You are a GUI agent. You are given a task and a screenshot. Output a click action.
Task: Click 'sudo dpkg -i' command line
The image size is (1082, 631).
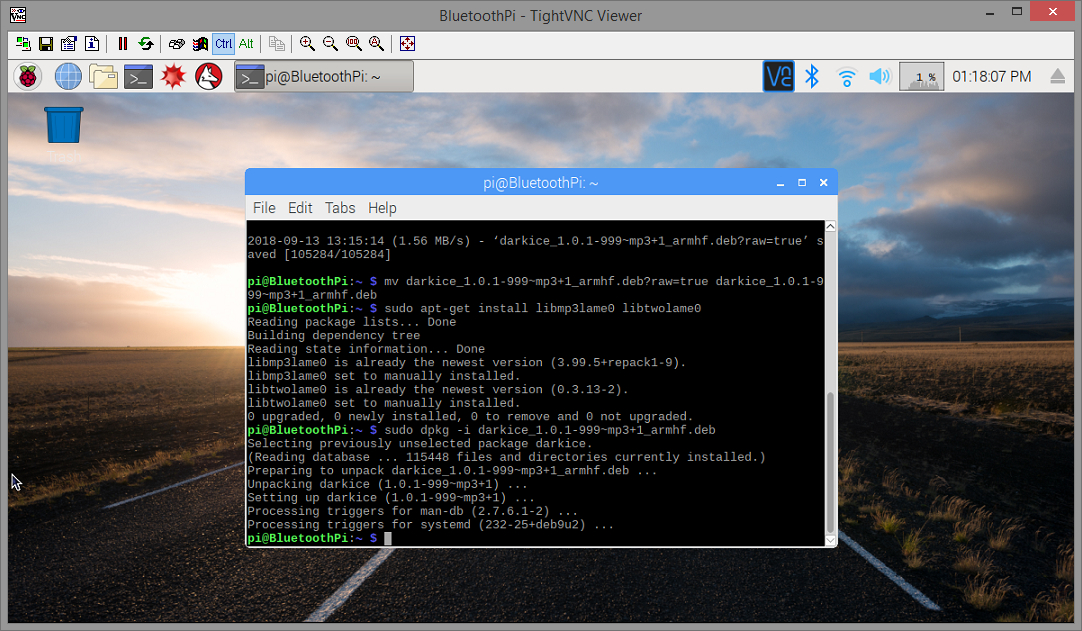point(550,430)
